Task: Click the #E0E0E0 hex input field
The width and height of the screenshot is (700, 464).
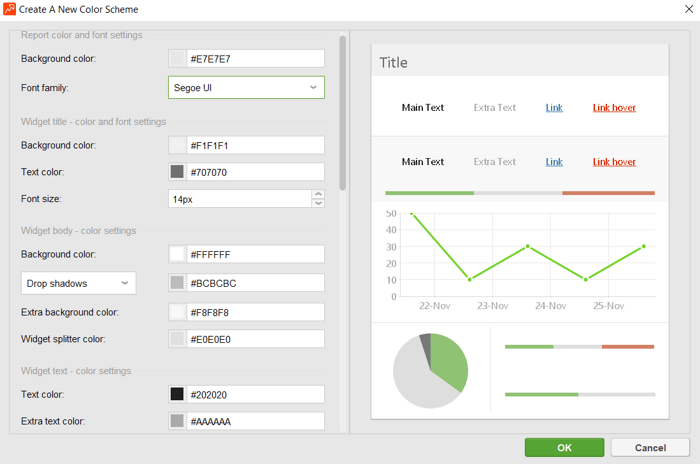Action: pyautogui.click(x=255, y=339)
